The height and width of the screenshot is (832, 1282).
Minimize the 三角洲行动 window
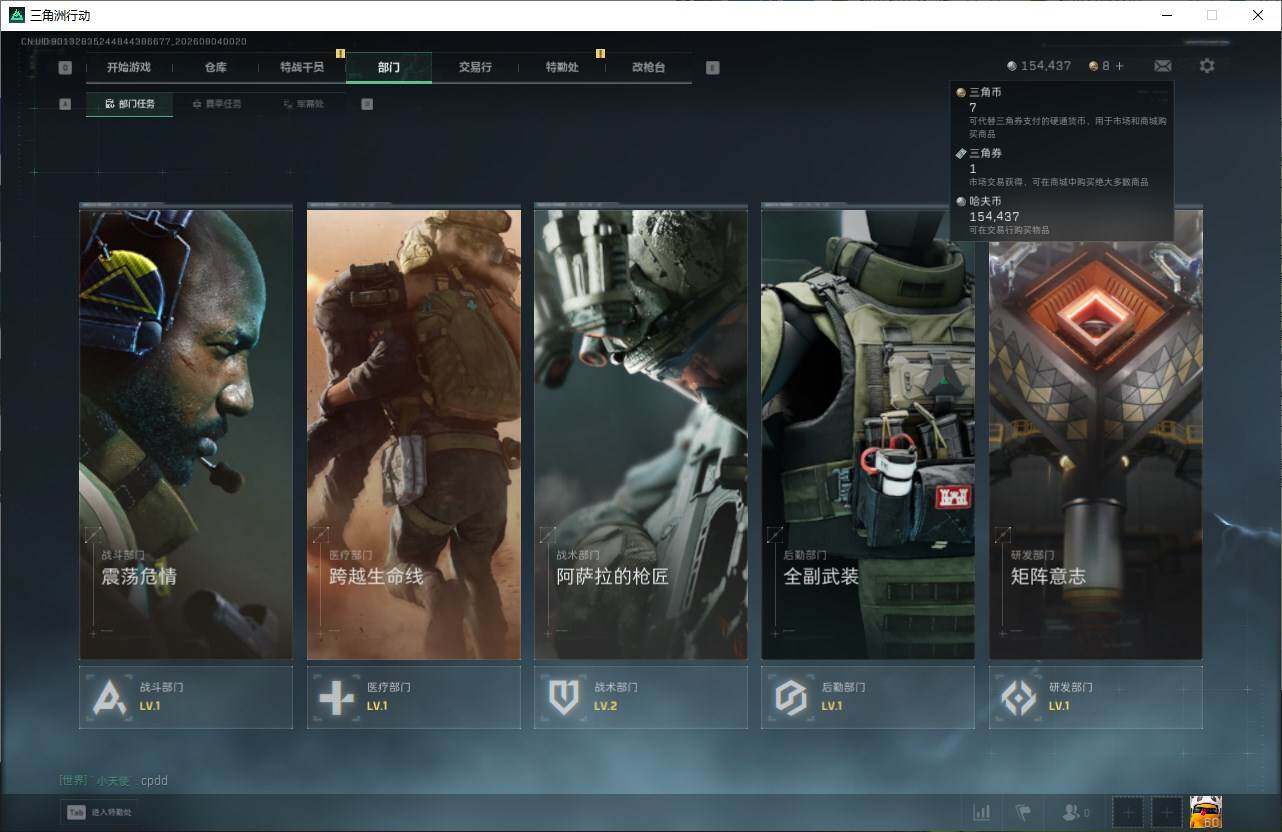[x=1167, y=15]
